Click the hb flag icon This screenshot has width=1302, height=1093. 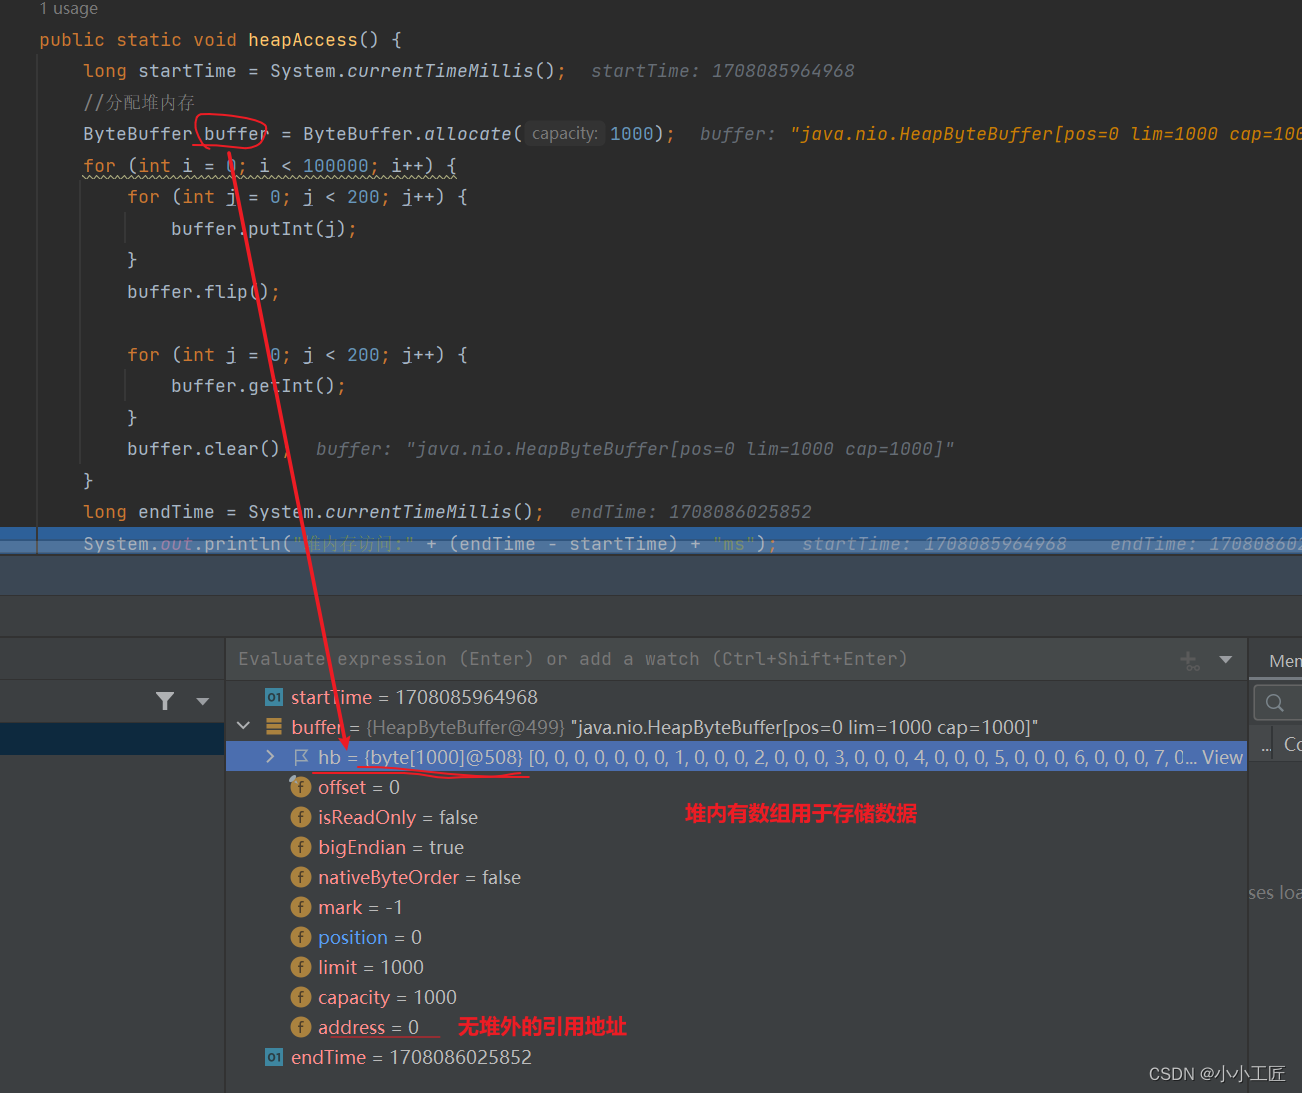pos(301,757)
